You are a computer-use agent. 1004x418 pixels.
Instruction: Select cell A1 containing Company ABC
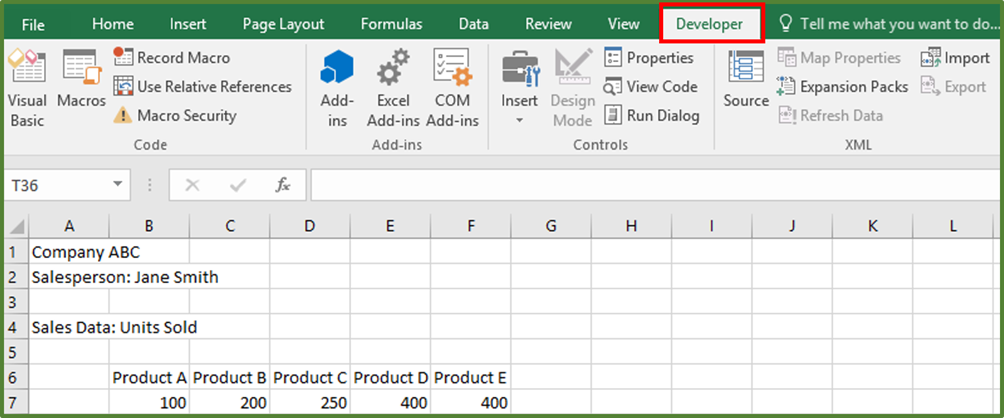69,253
